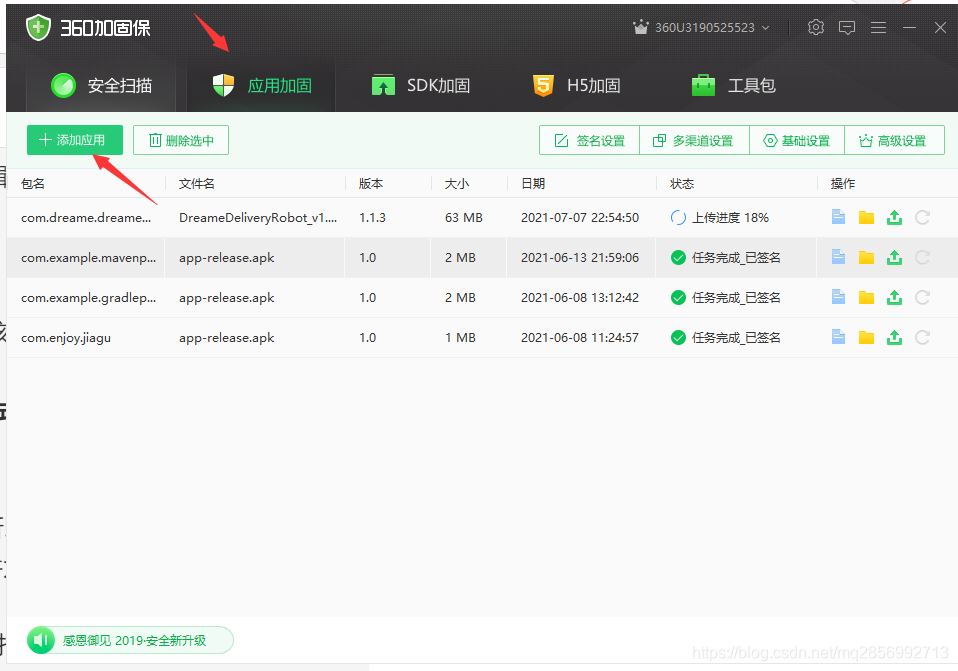
Task: Open the account dropdown 360U3190525523
Action: tap(701, 28)
